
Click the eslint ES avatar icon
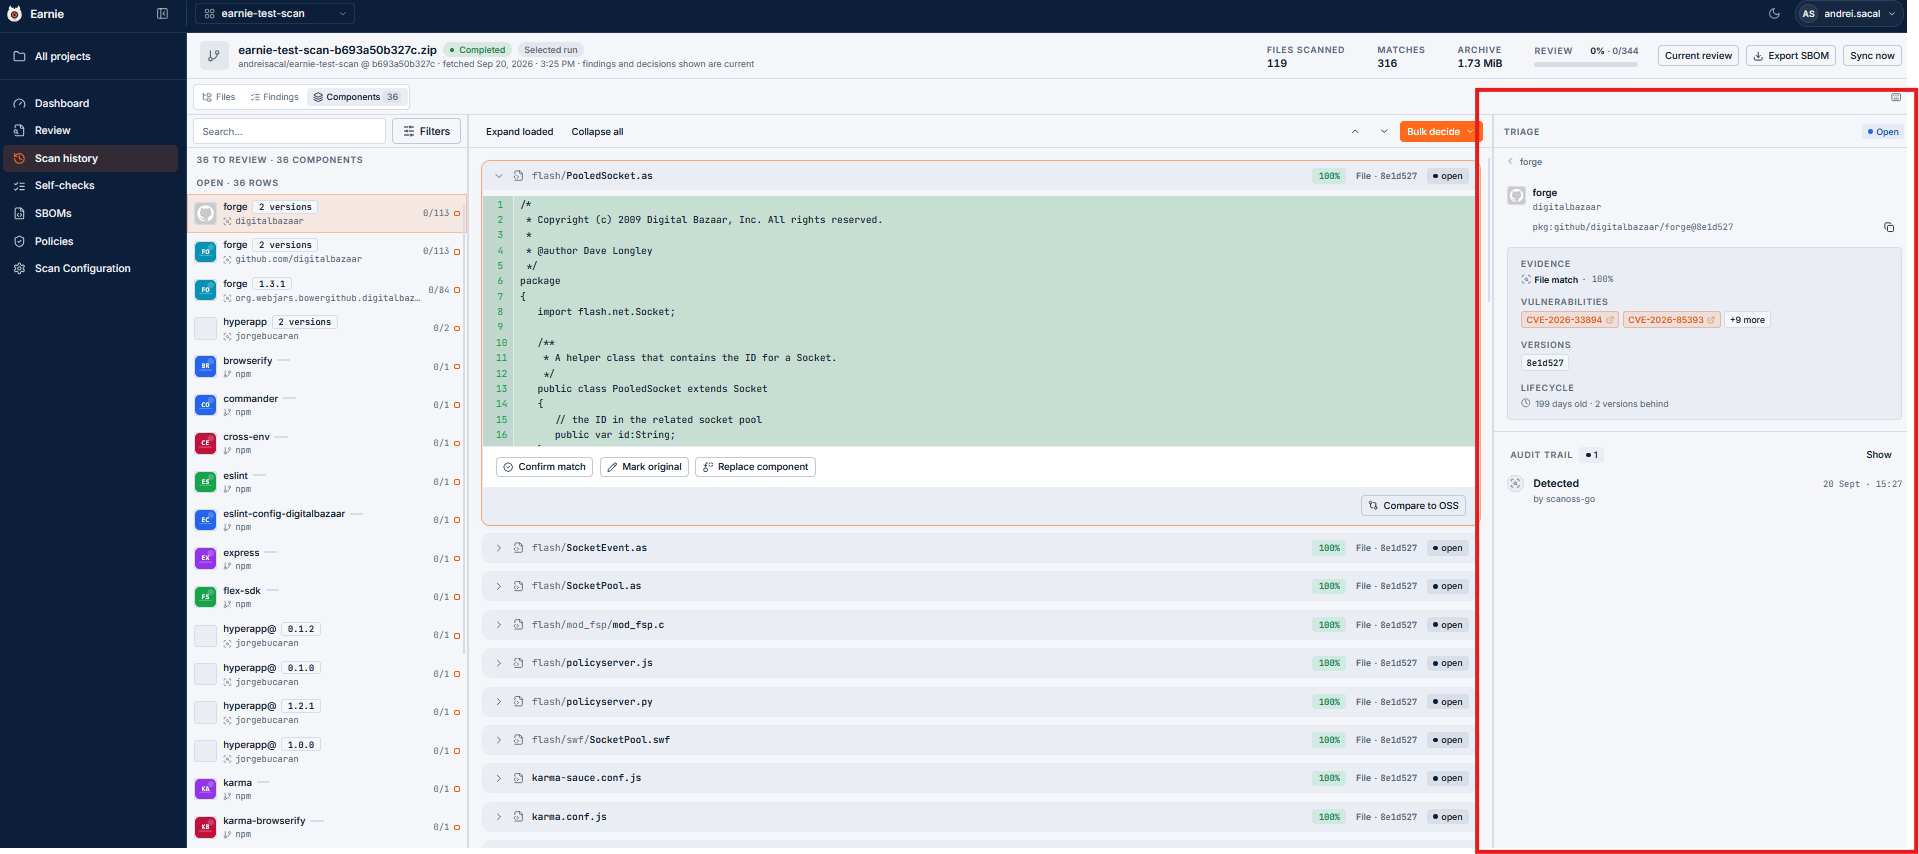(x=205, y=482)
